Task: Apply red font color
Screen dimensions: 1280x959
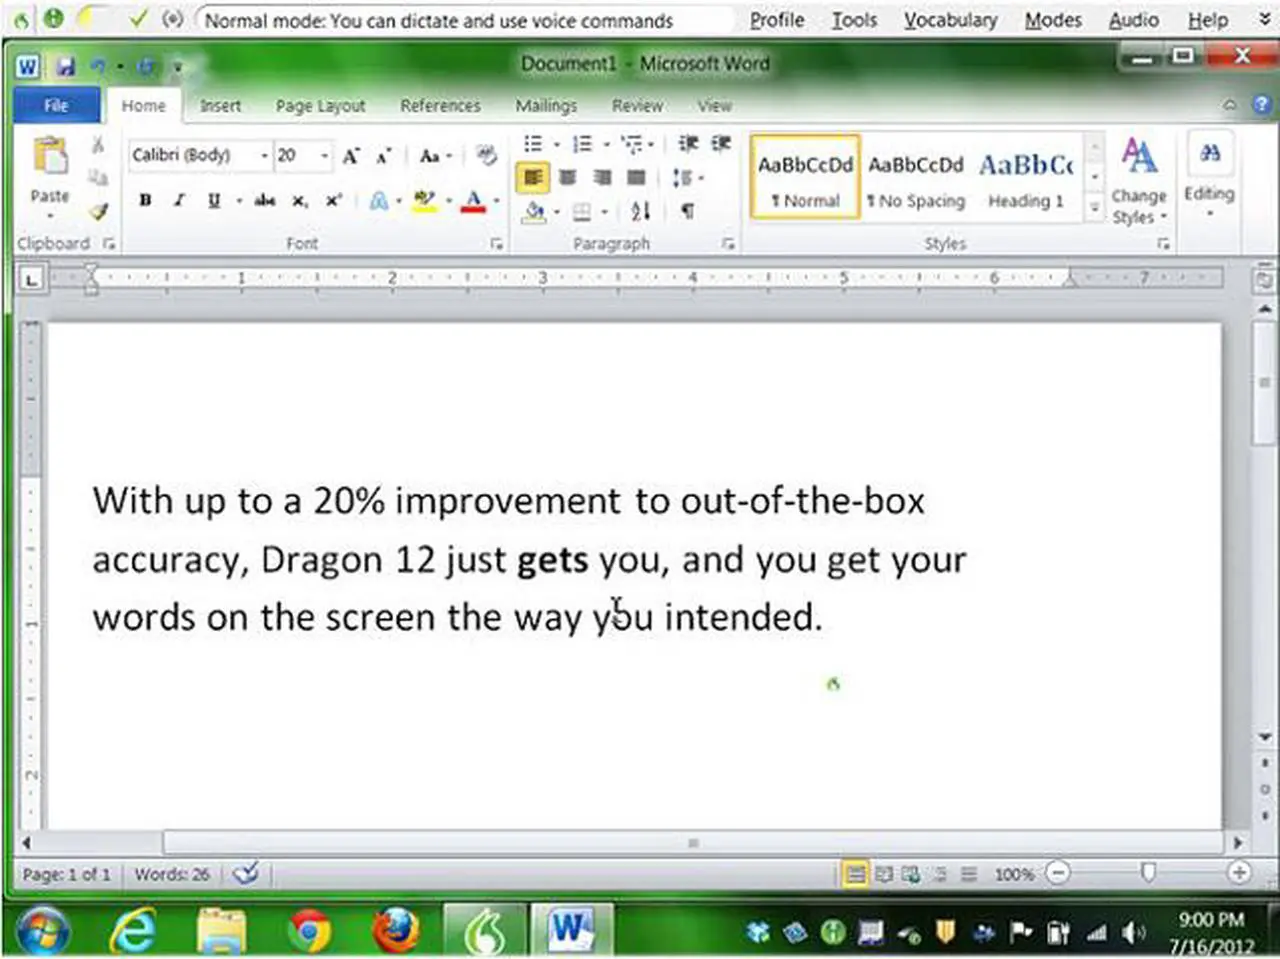Action: pyautogui.click(x=473, y=201)
